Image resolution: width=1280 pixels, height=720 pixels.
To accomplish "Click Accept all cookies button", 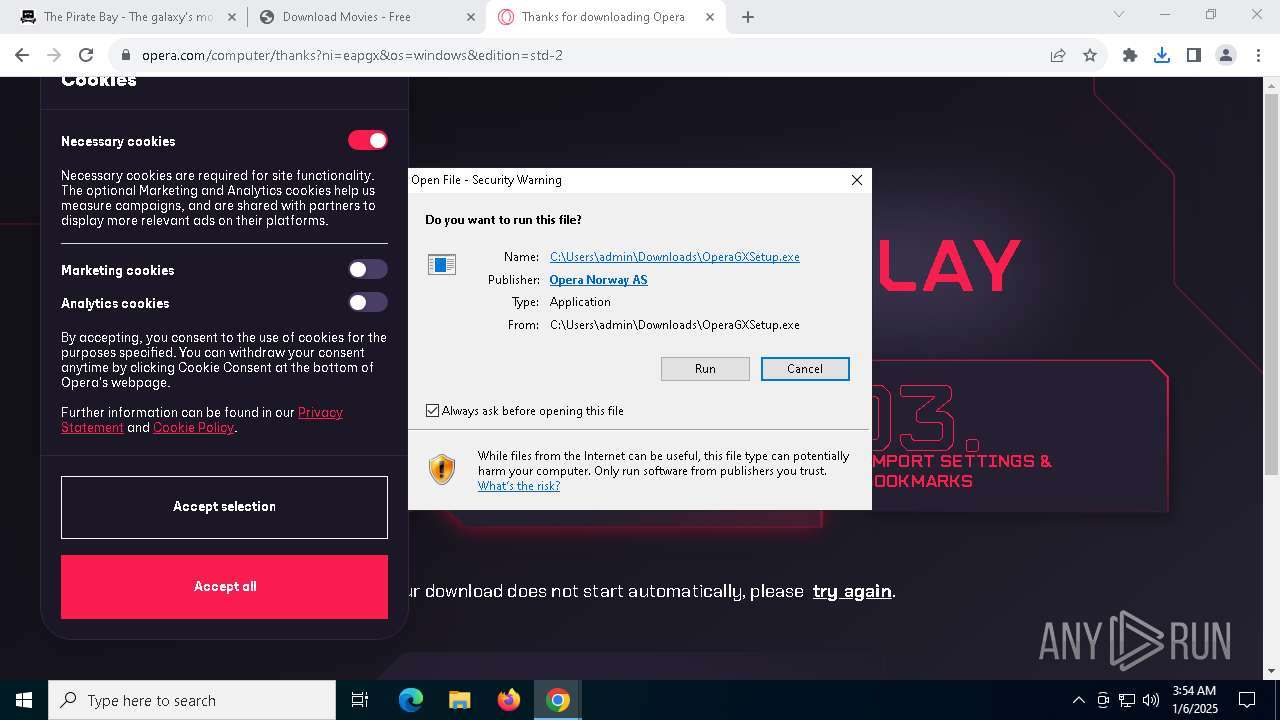I will 224,587.
